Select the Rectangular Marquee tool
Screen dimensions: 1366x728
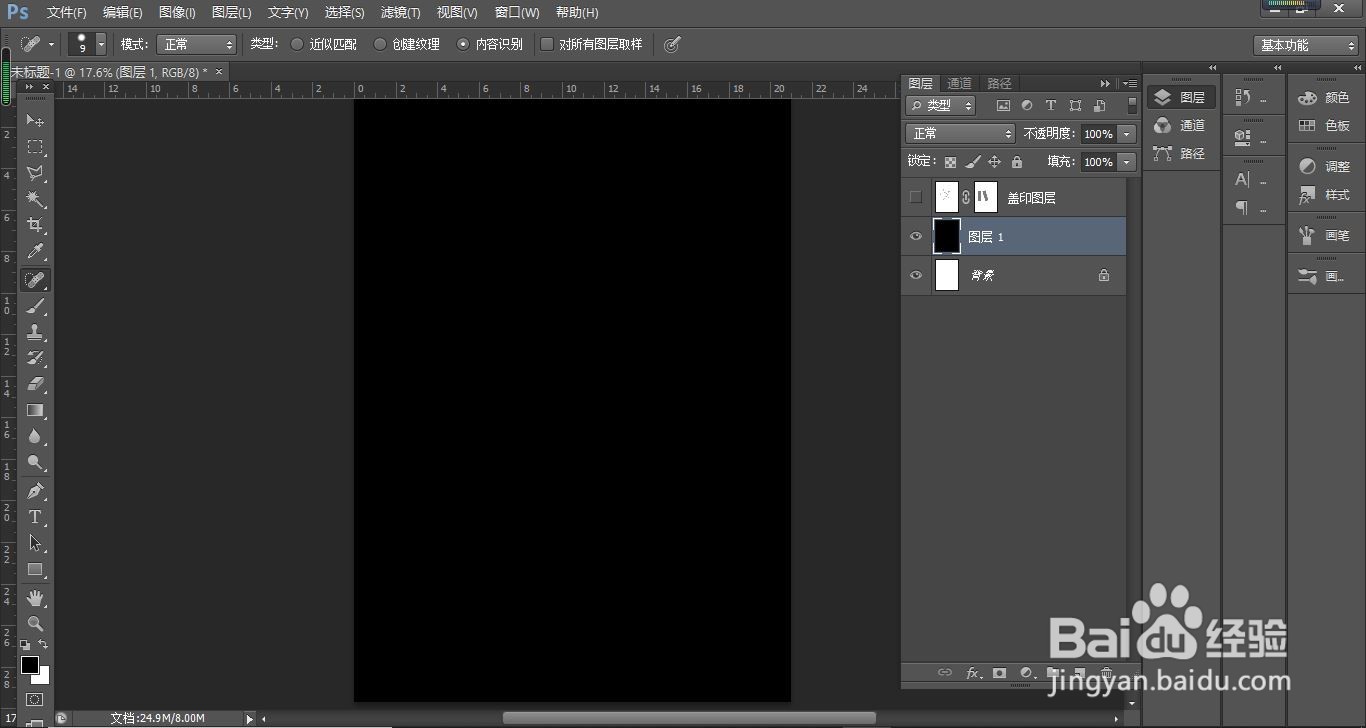[35, 147]
